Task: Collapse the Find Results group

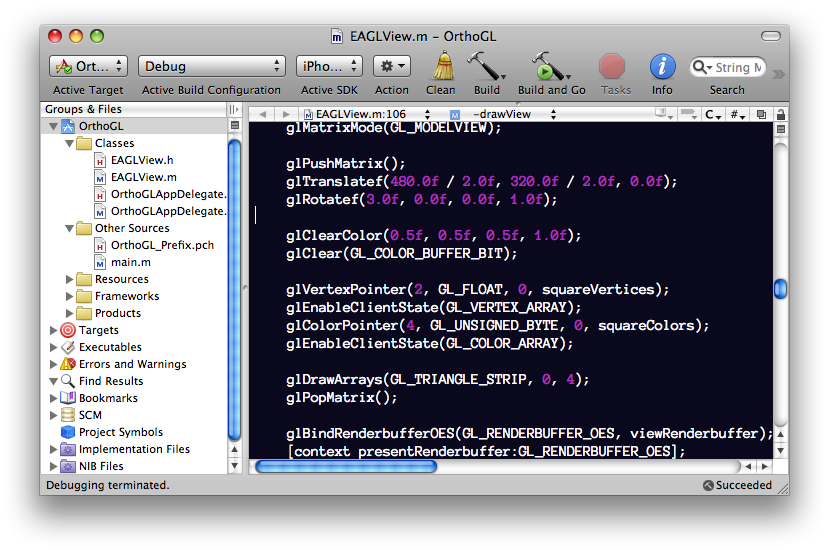Action: [53, 381]
